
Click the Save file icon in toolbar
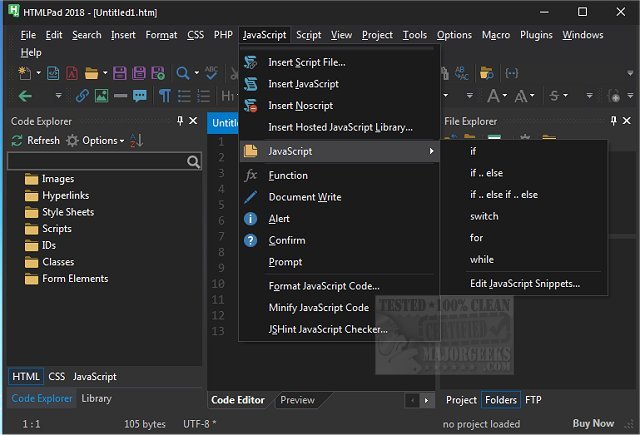click(x=118, y=73)
